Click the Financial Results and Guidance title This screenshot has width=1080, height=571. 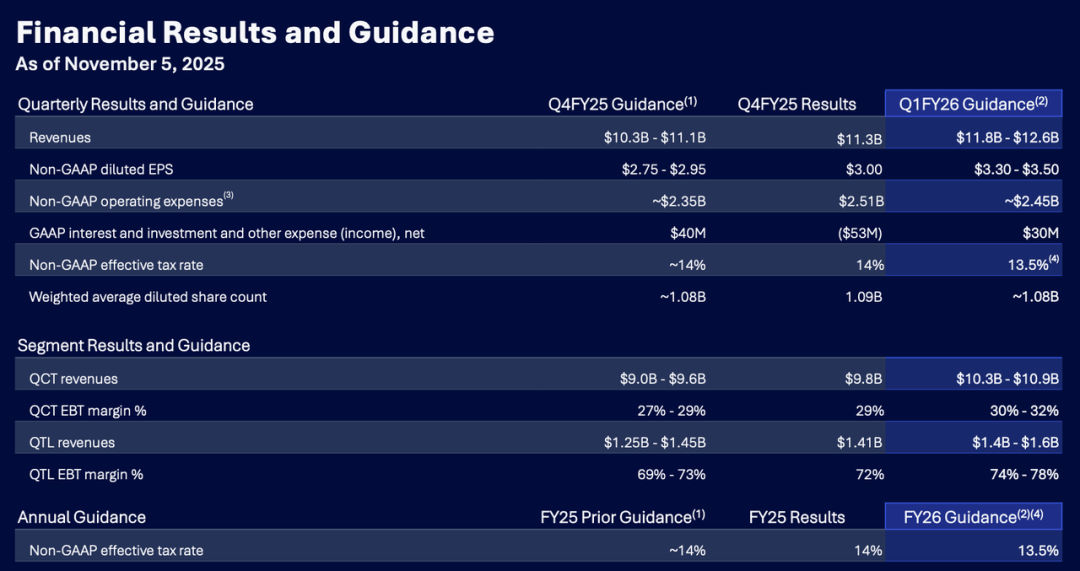pyautogui.click(x=255, y=33)
